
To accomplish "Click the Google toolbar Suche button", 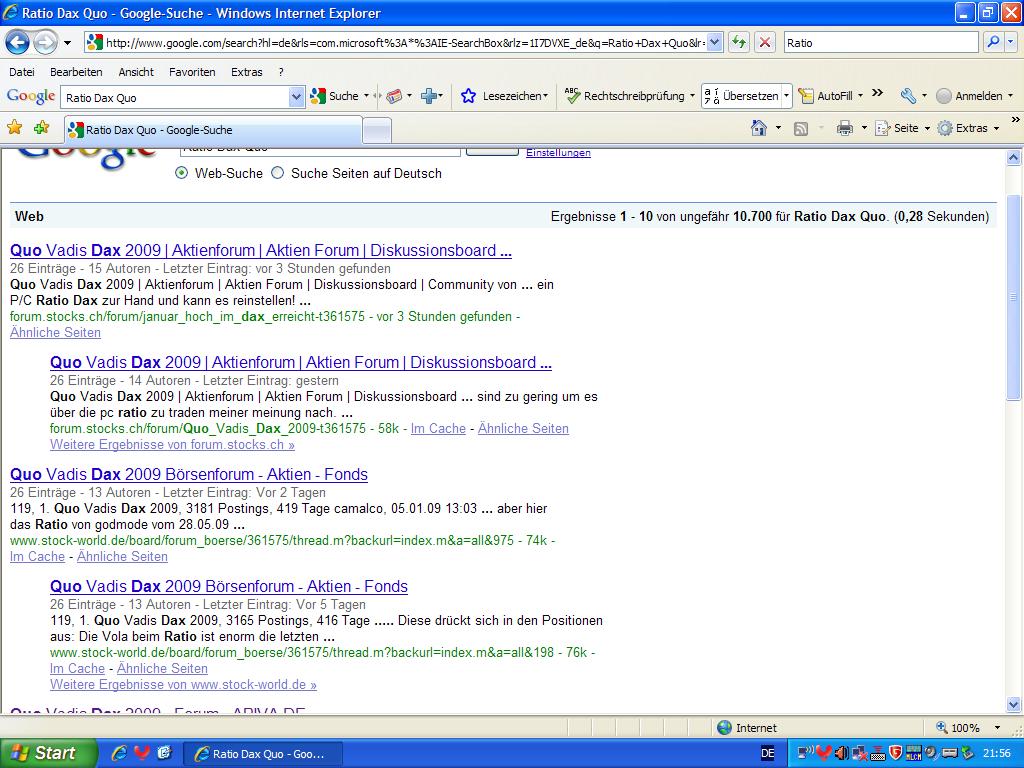I will [334, 96].
